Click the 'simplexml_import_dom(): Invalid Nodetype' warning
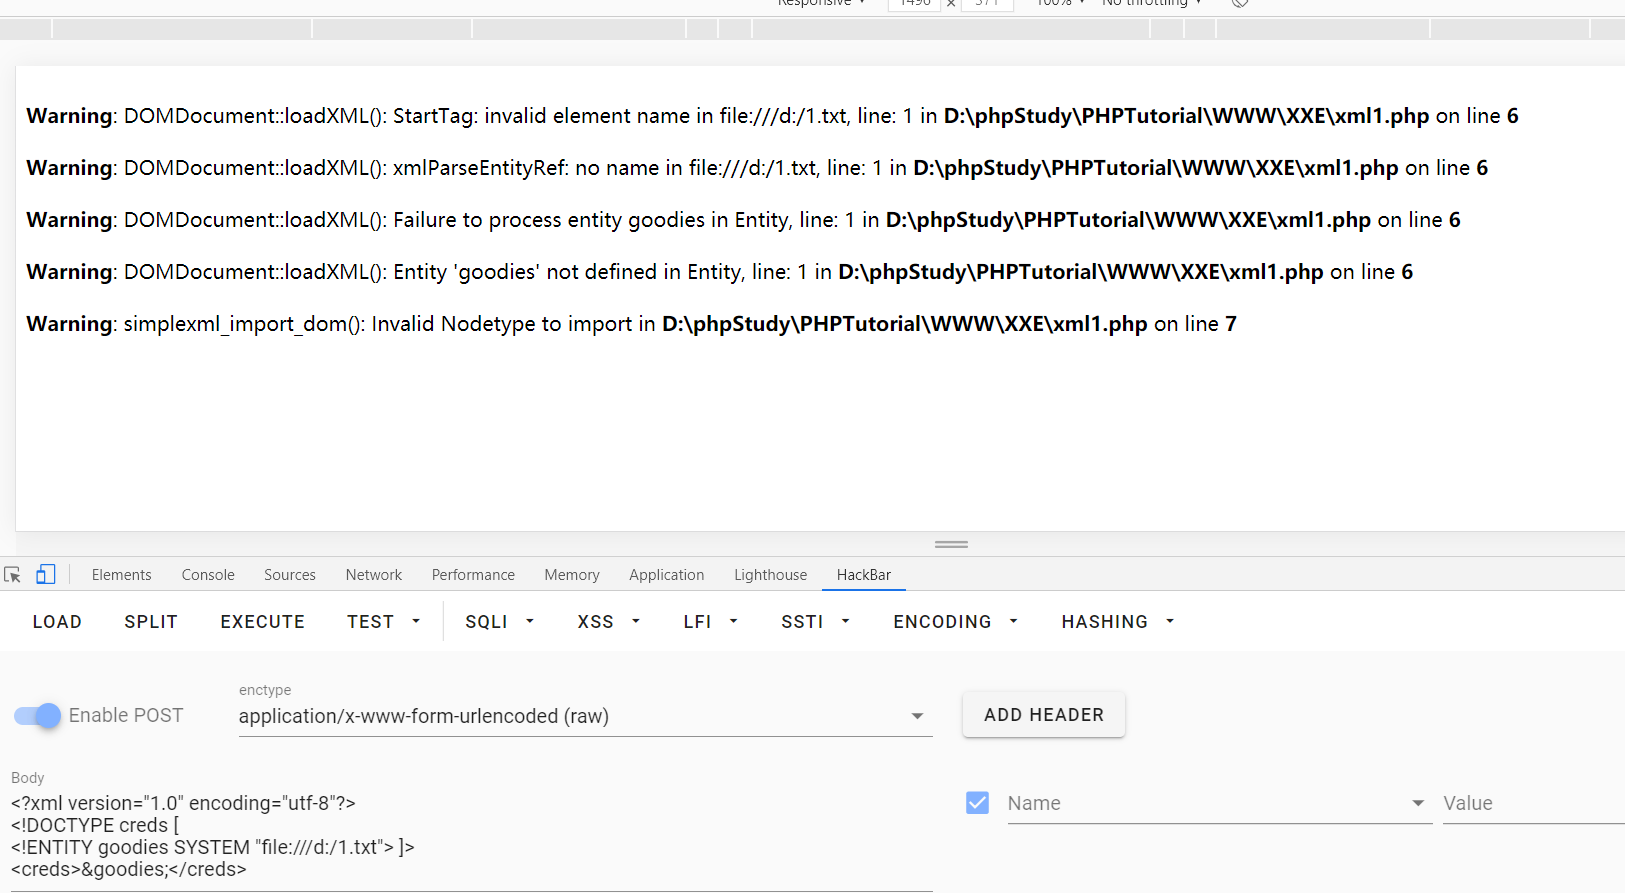Image resolution: width=1625 pixels, height=893 pixels. click(631, 324)
